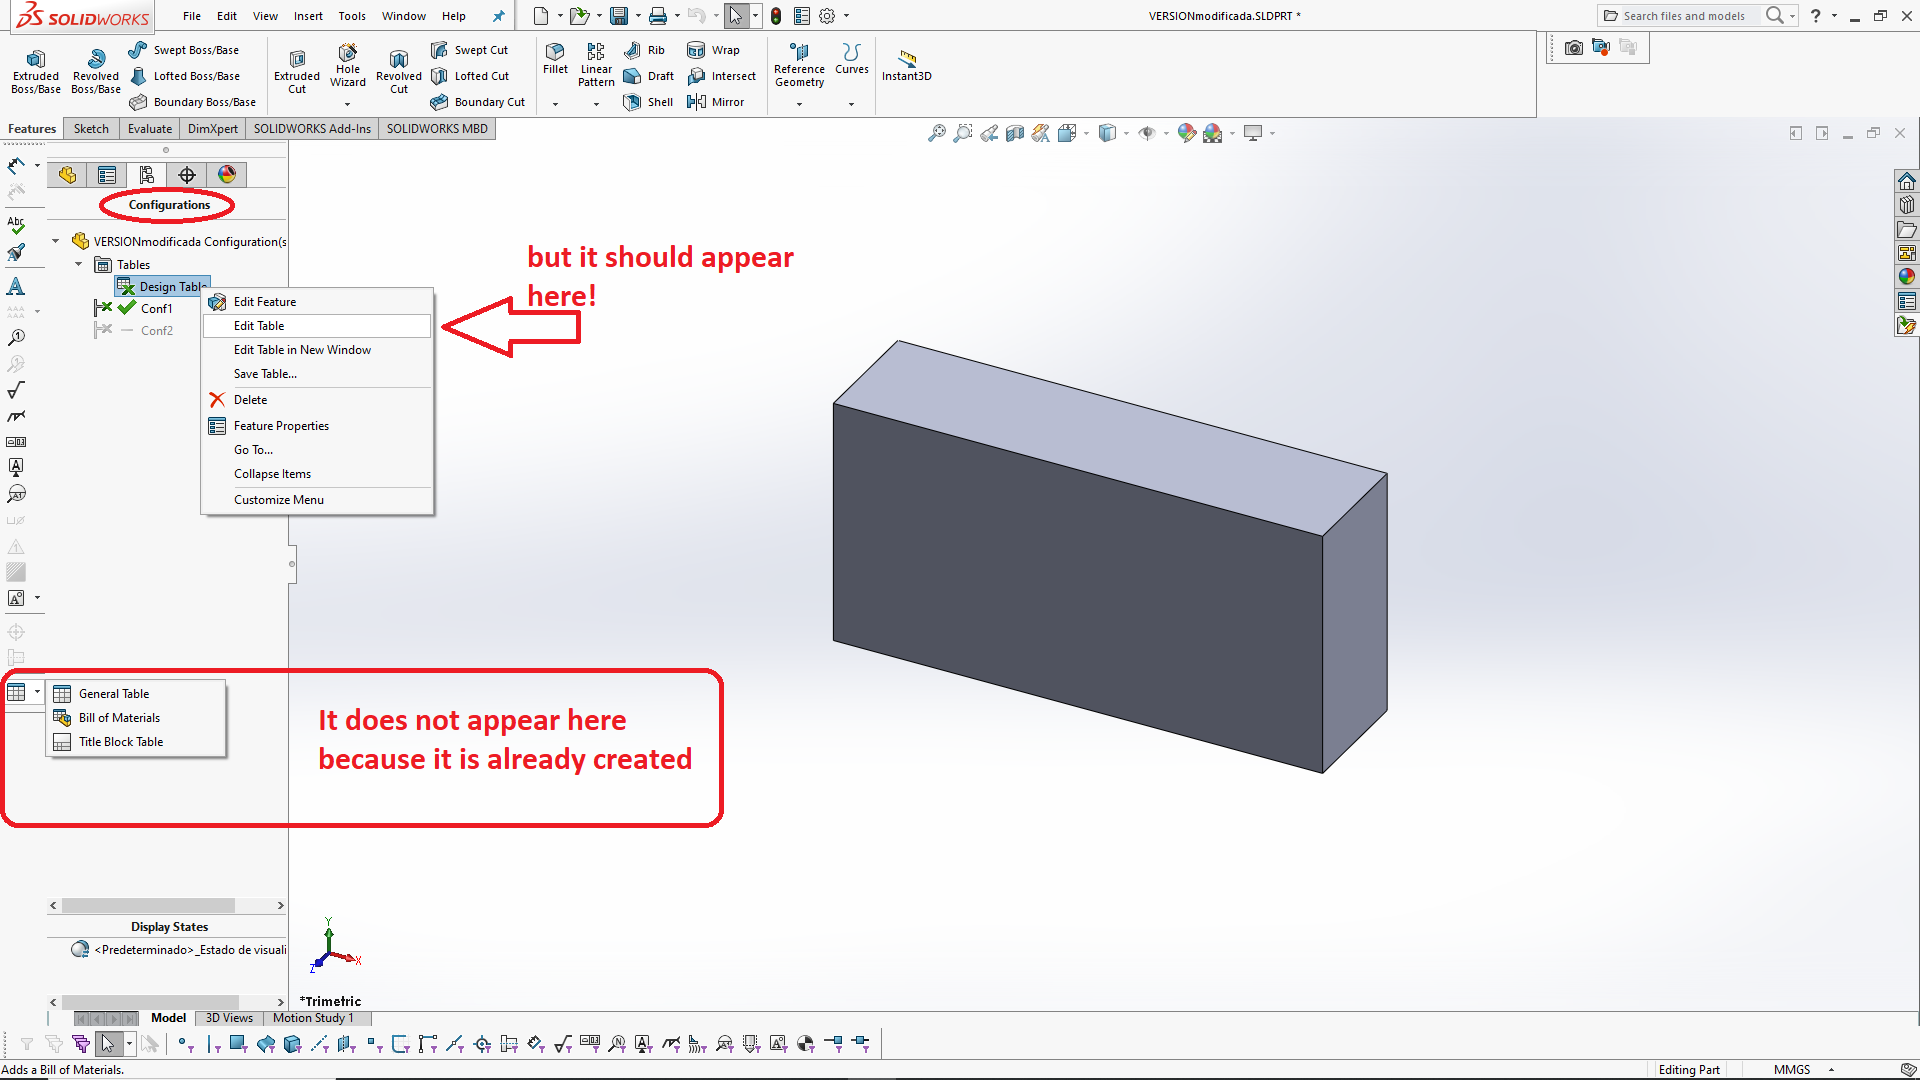Click Feature Properties in context menu
Screen dimensions: 1920x1080
pos(281,426)
